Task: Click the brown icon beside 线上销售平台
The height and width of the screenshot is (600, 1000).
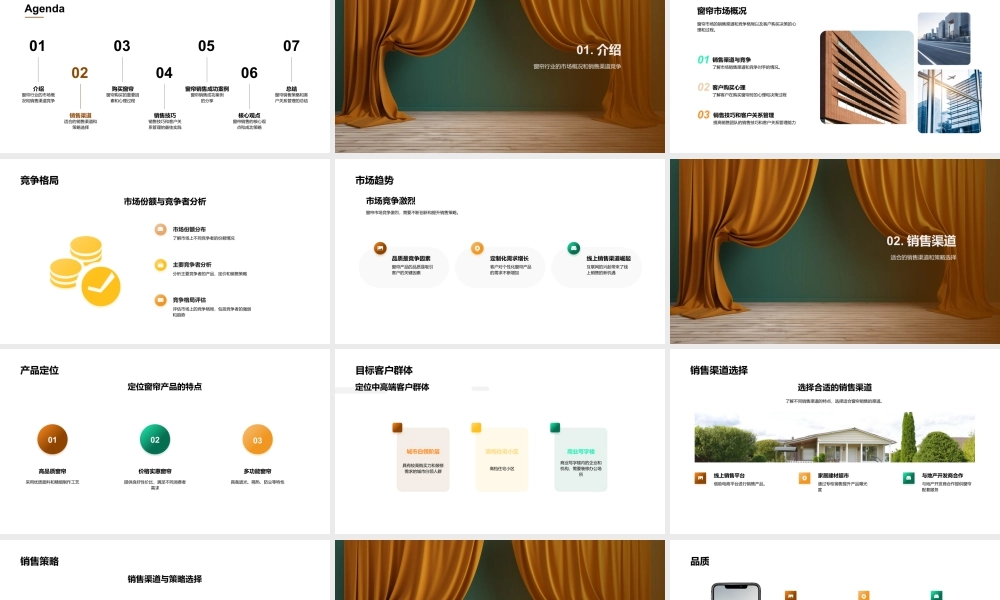Action: [700, 478]
